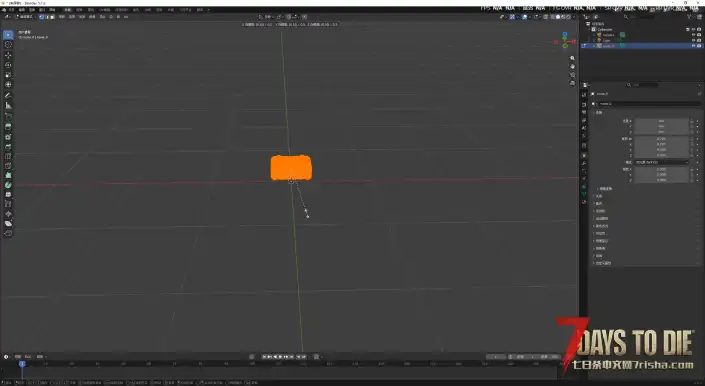Open the File menu in top bar
Viewport: 705px width, 386px height.
coord(12,9)
